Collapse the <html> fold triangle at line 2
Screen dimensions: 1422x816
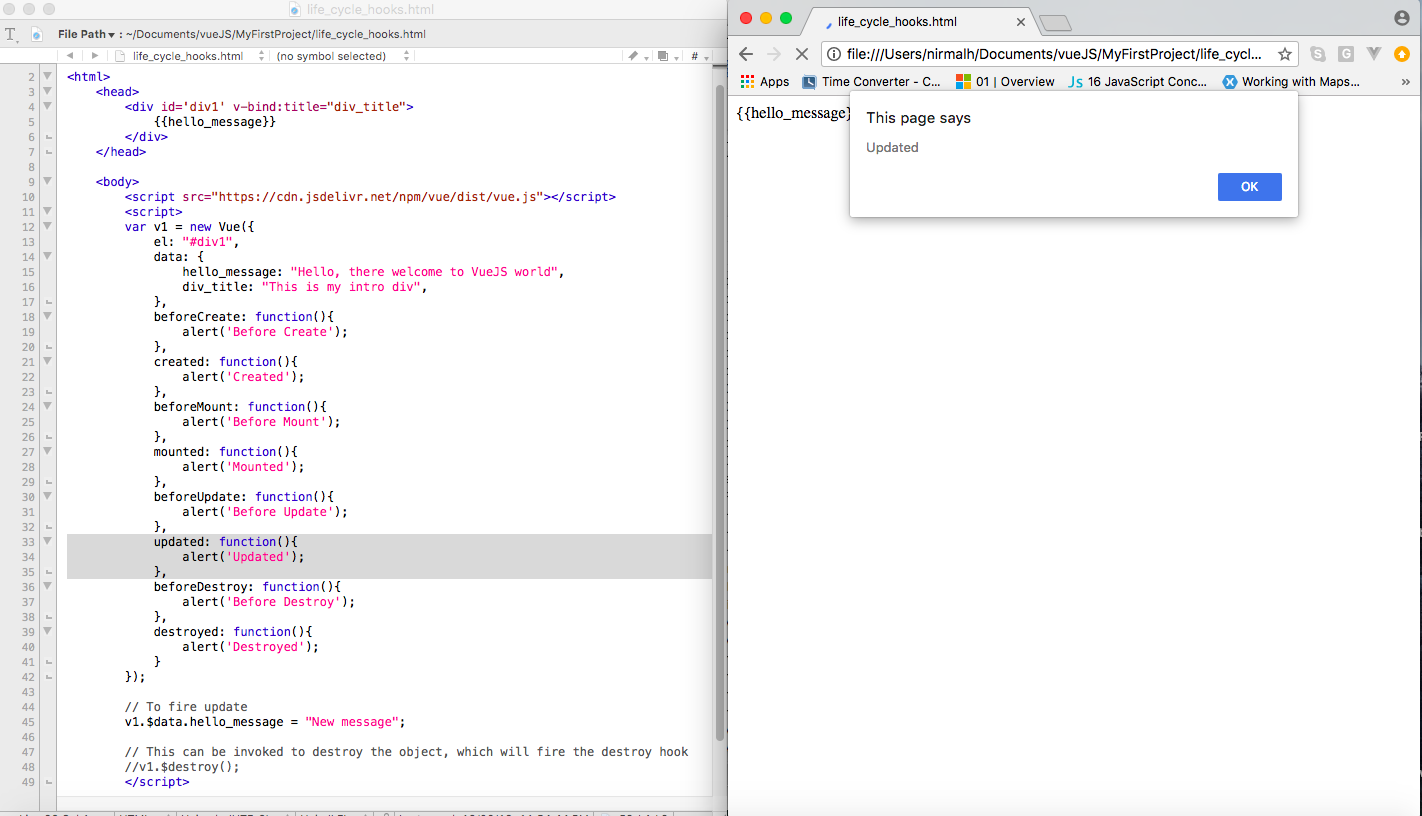tap(47, 76)
